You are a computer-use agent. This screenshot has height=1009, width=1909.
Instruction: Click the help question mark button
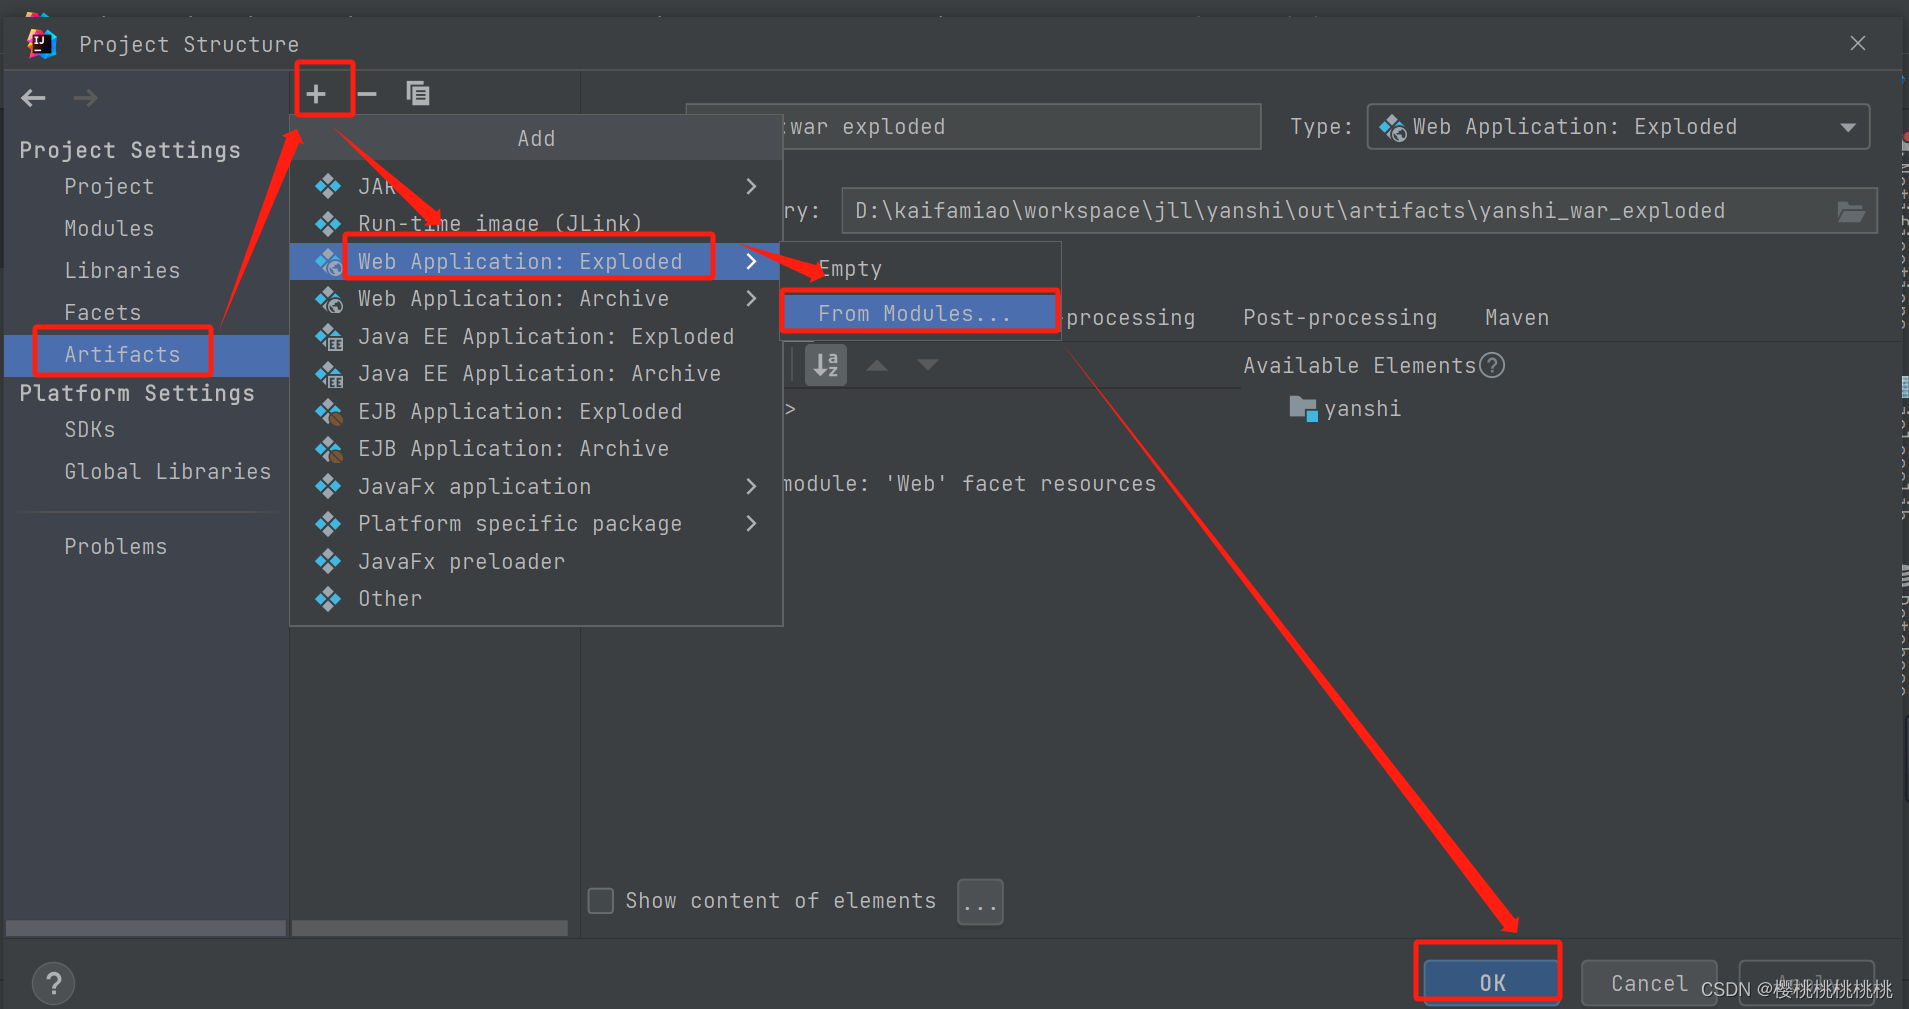tap(54, 984)
